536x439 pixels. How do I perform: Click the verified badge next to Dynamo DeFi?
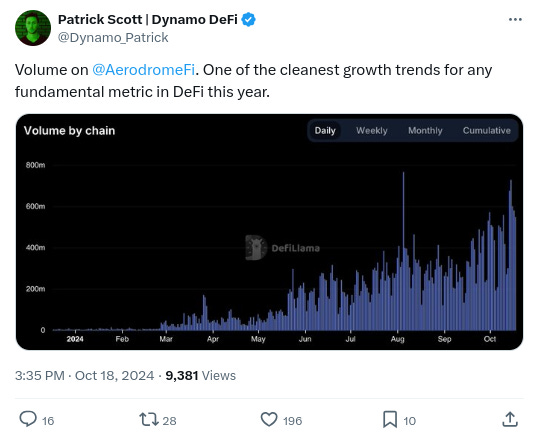pyautogui.click(x=249, y=19)
